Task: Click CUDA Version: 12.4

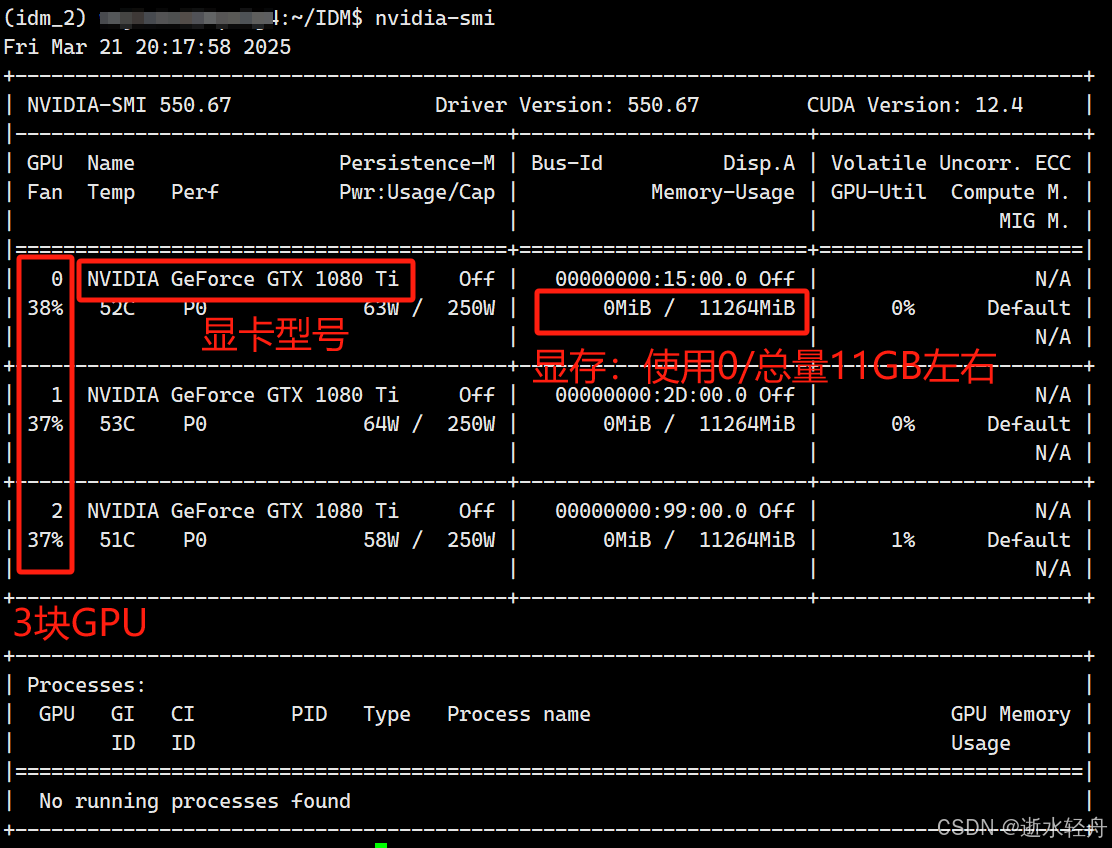Action: 915,105
